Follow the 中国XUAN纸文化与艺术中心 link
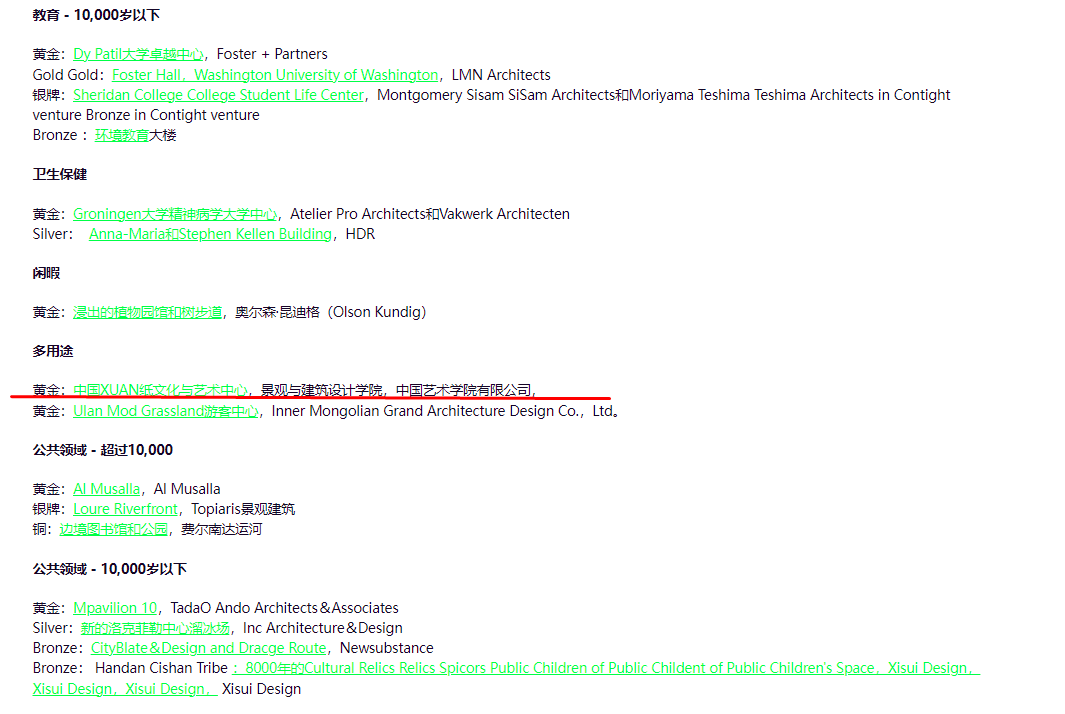This screenshot has width=1065, height=714. pyautogui.click(x=160, y=390)
